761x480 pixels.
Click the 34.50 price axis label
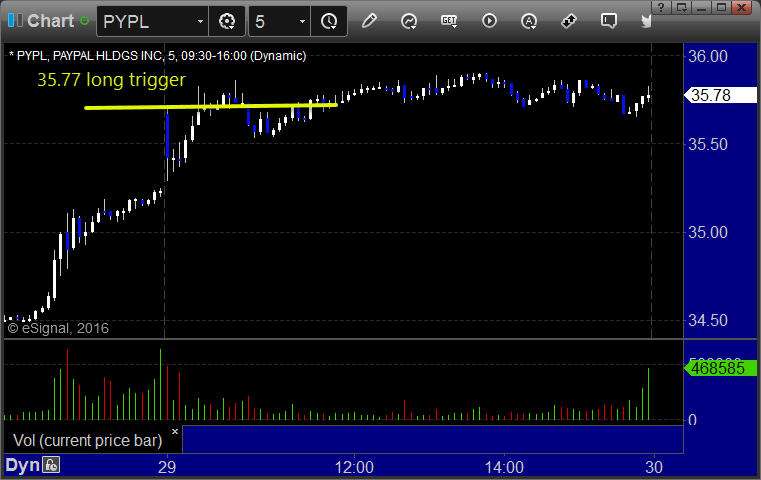click(x=708, y=320)
